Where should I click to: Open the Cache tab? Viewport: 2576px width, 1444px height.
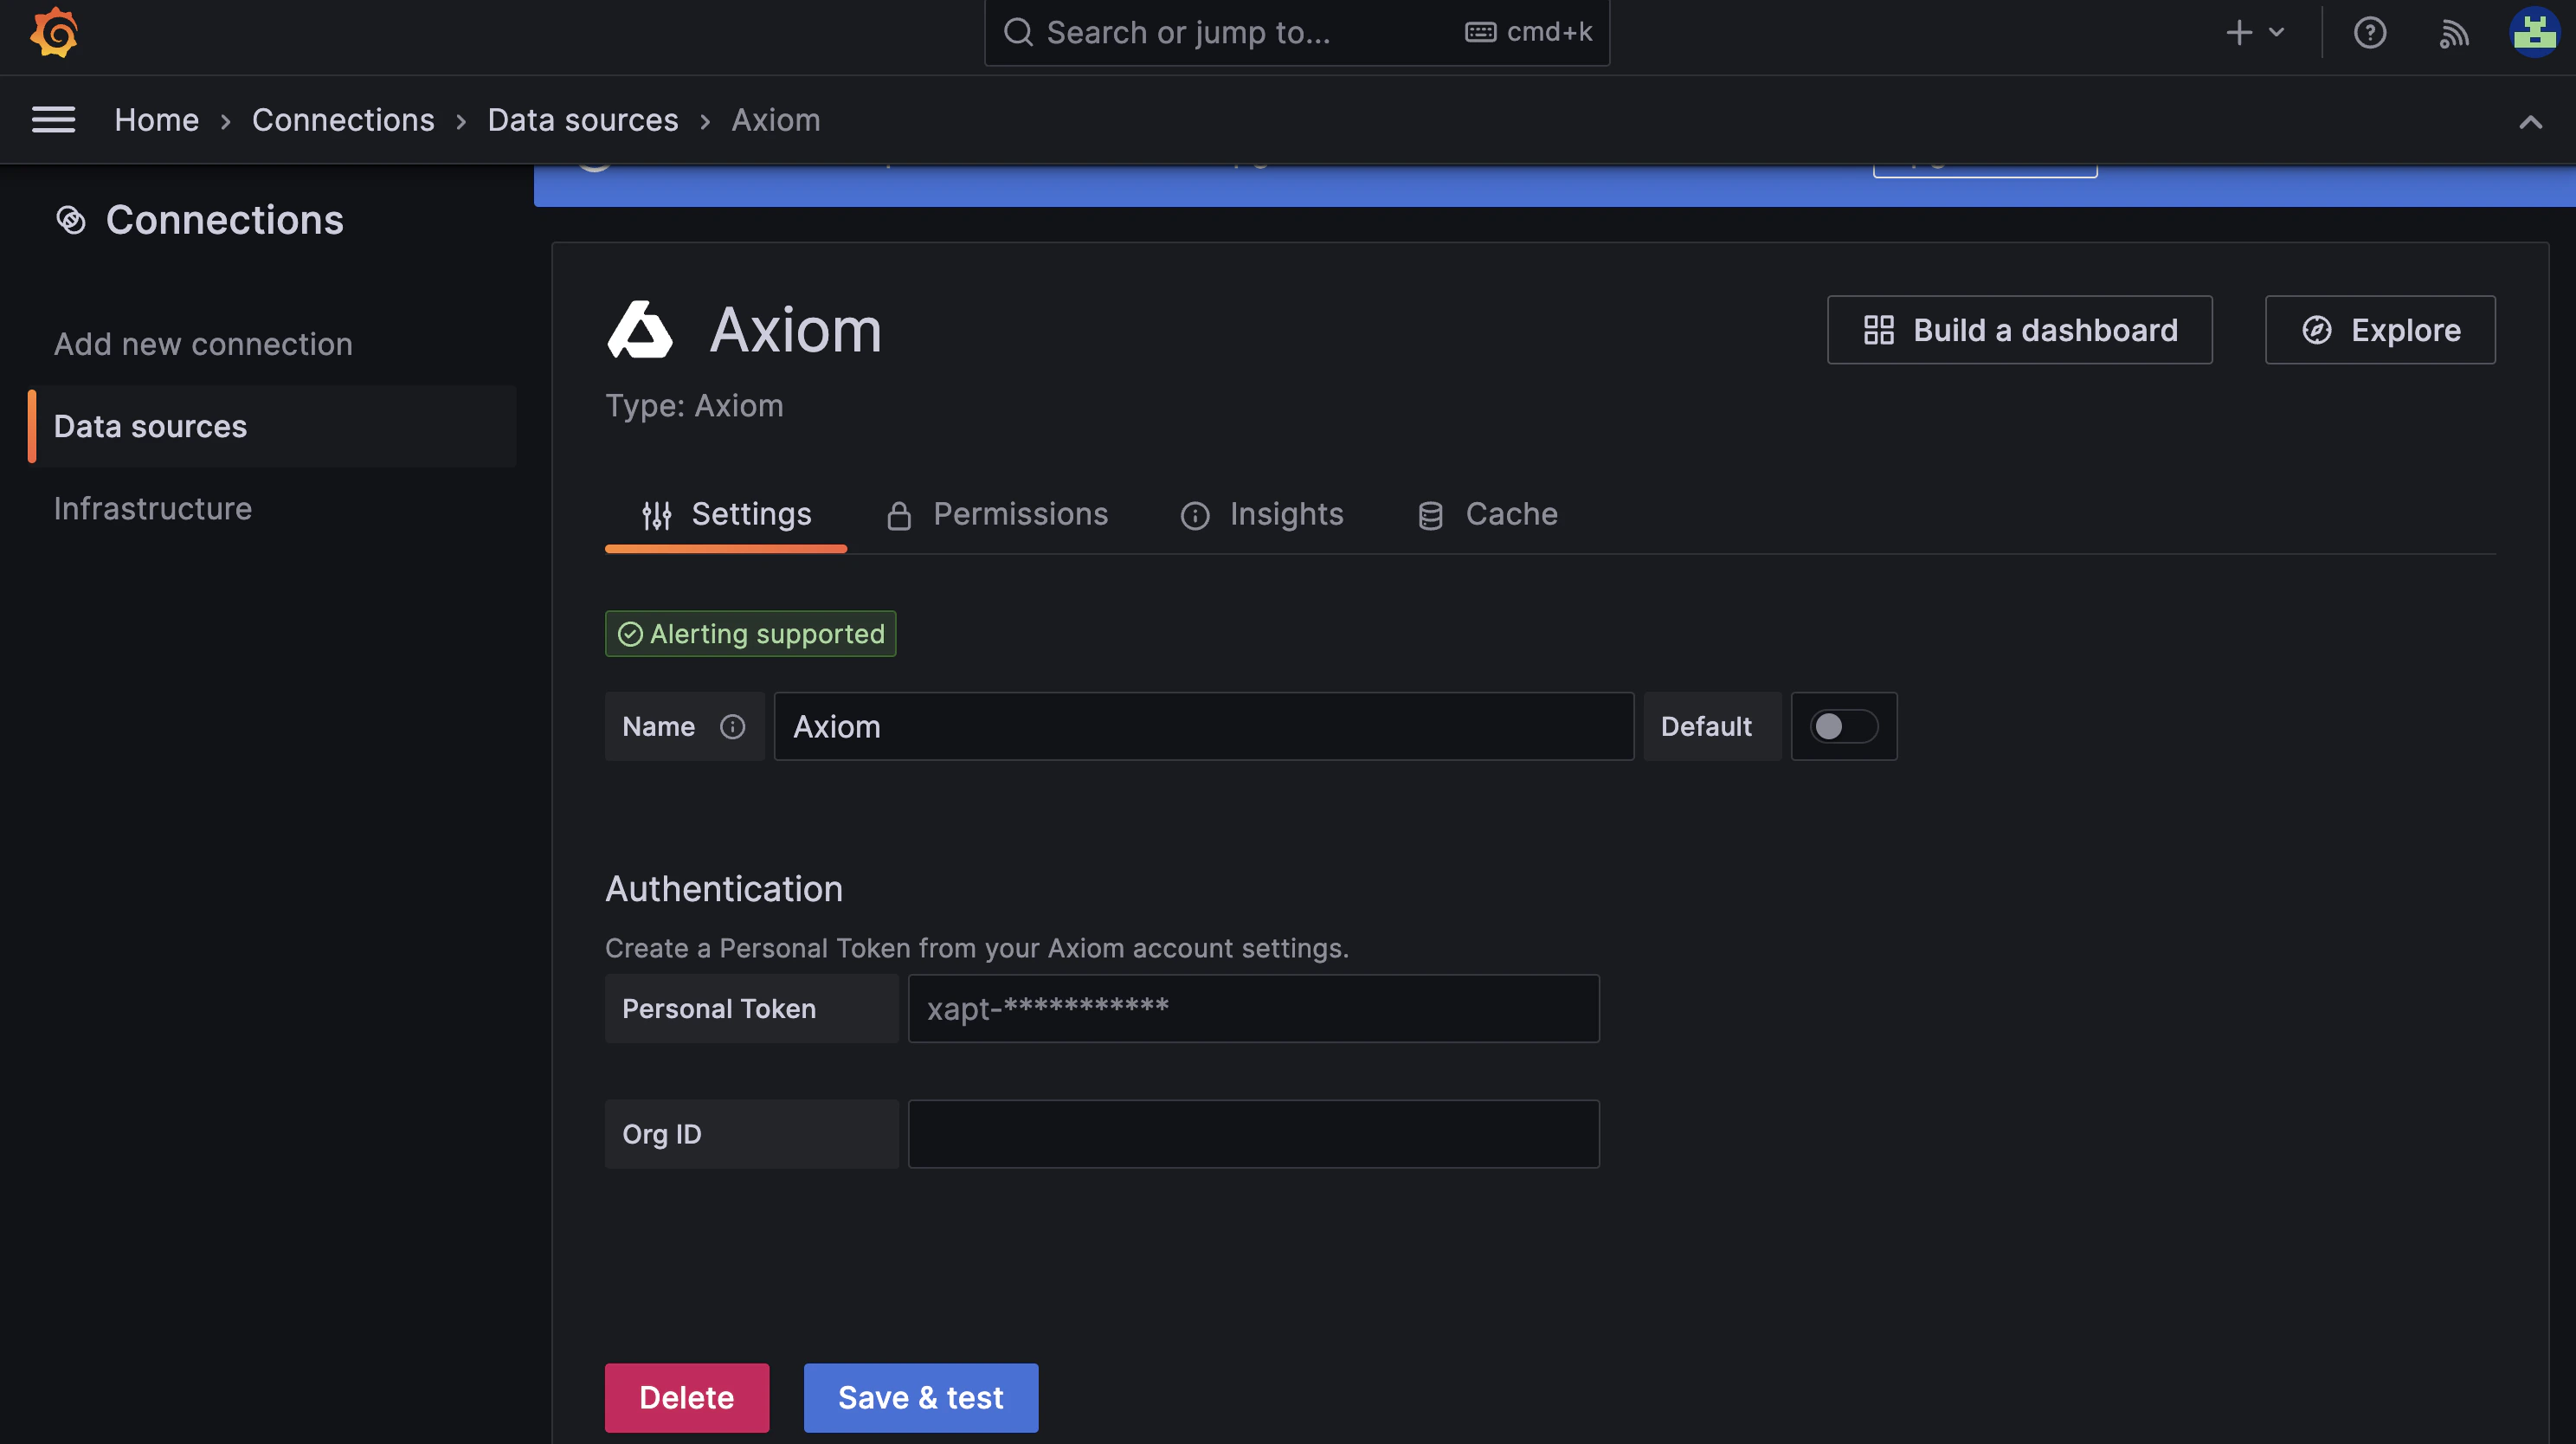click(1488, 514)
